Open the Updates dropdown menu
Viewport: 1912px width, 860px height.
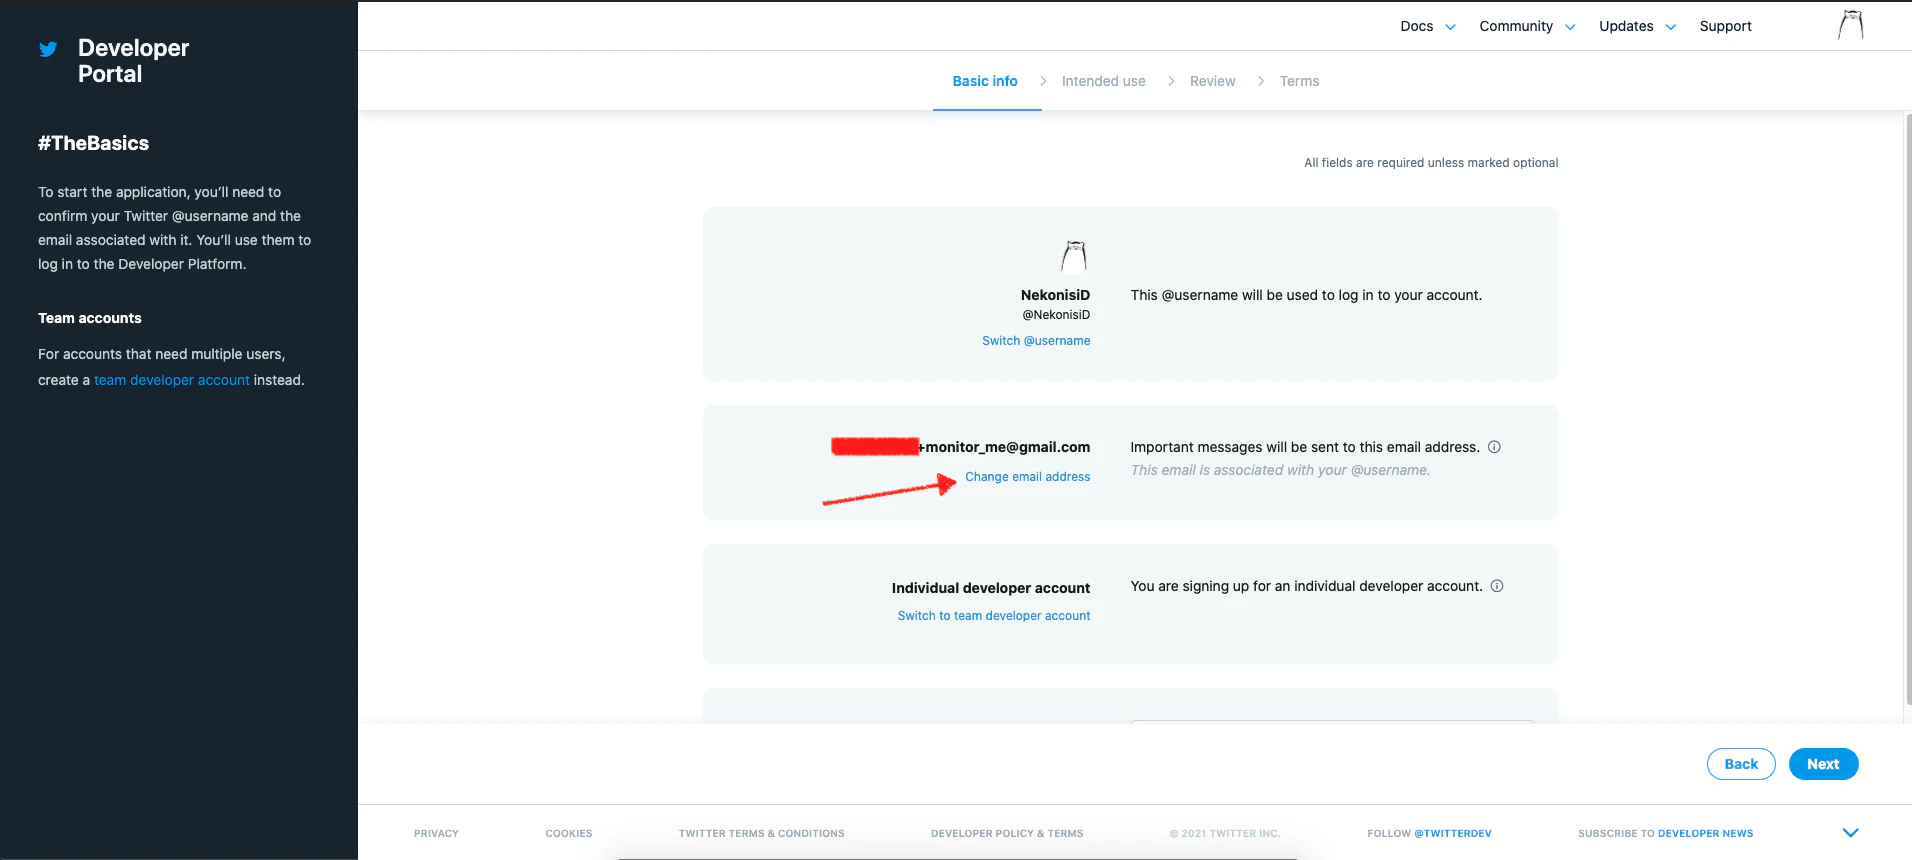[x=1637, y=26]
